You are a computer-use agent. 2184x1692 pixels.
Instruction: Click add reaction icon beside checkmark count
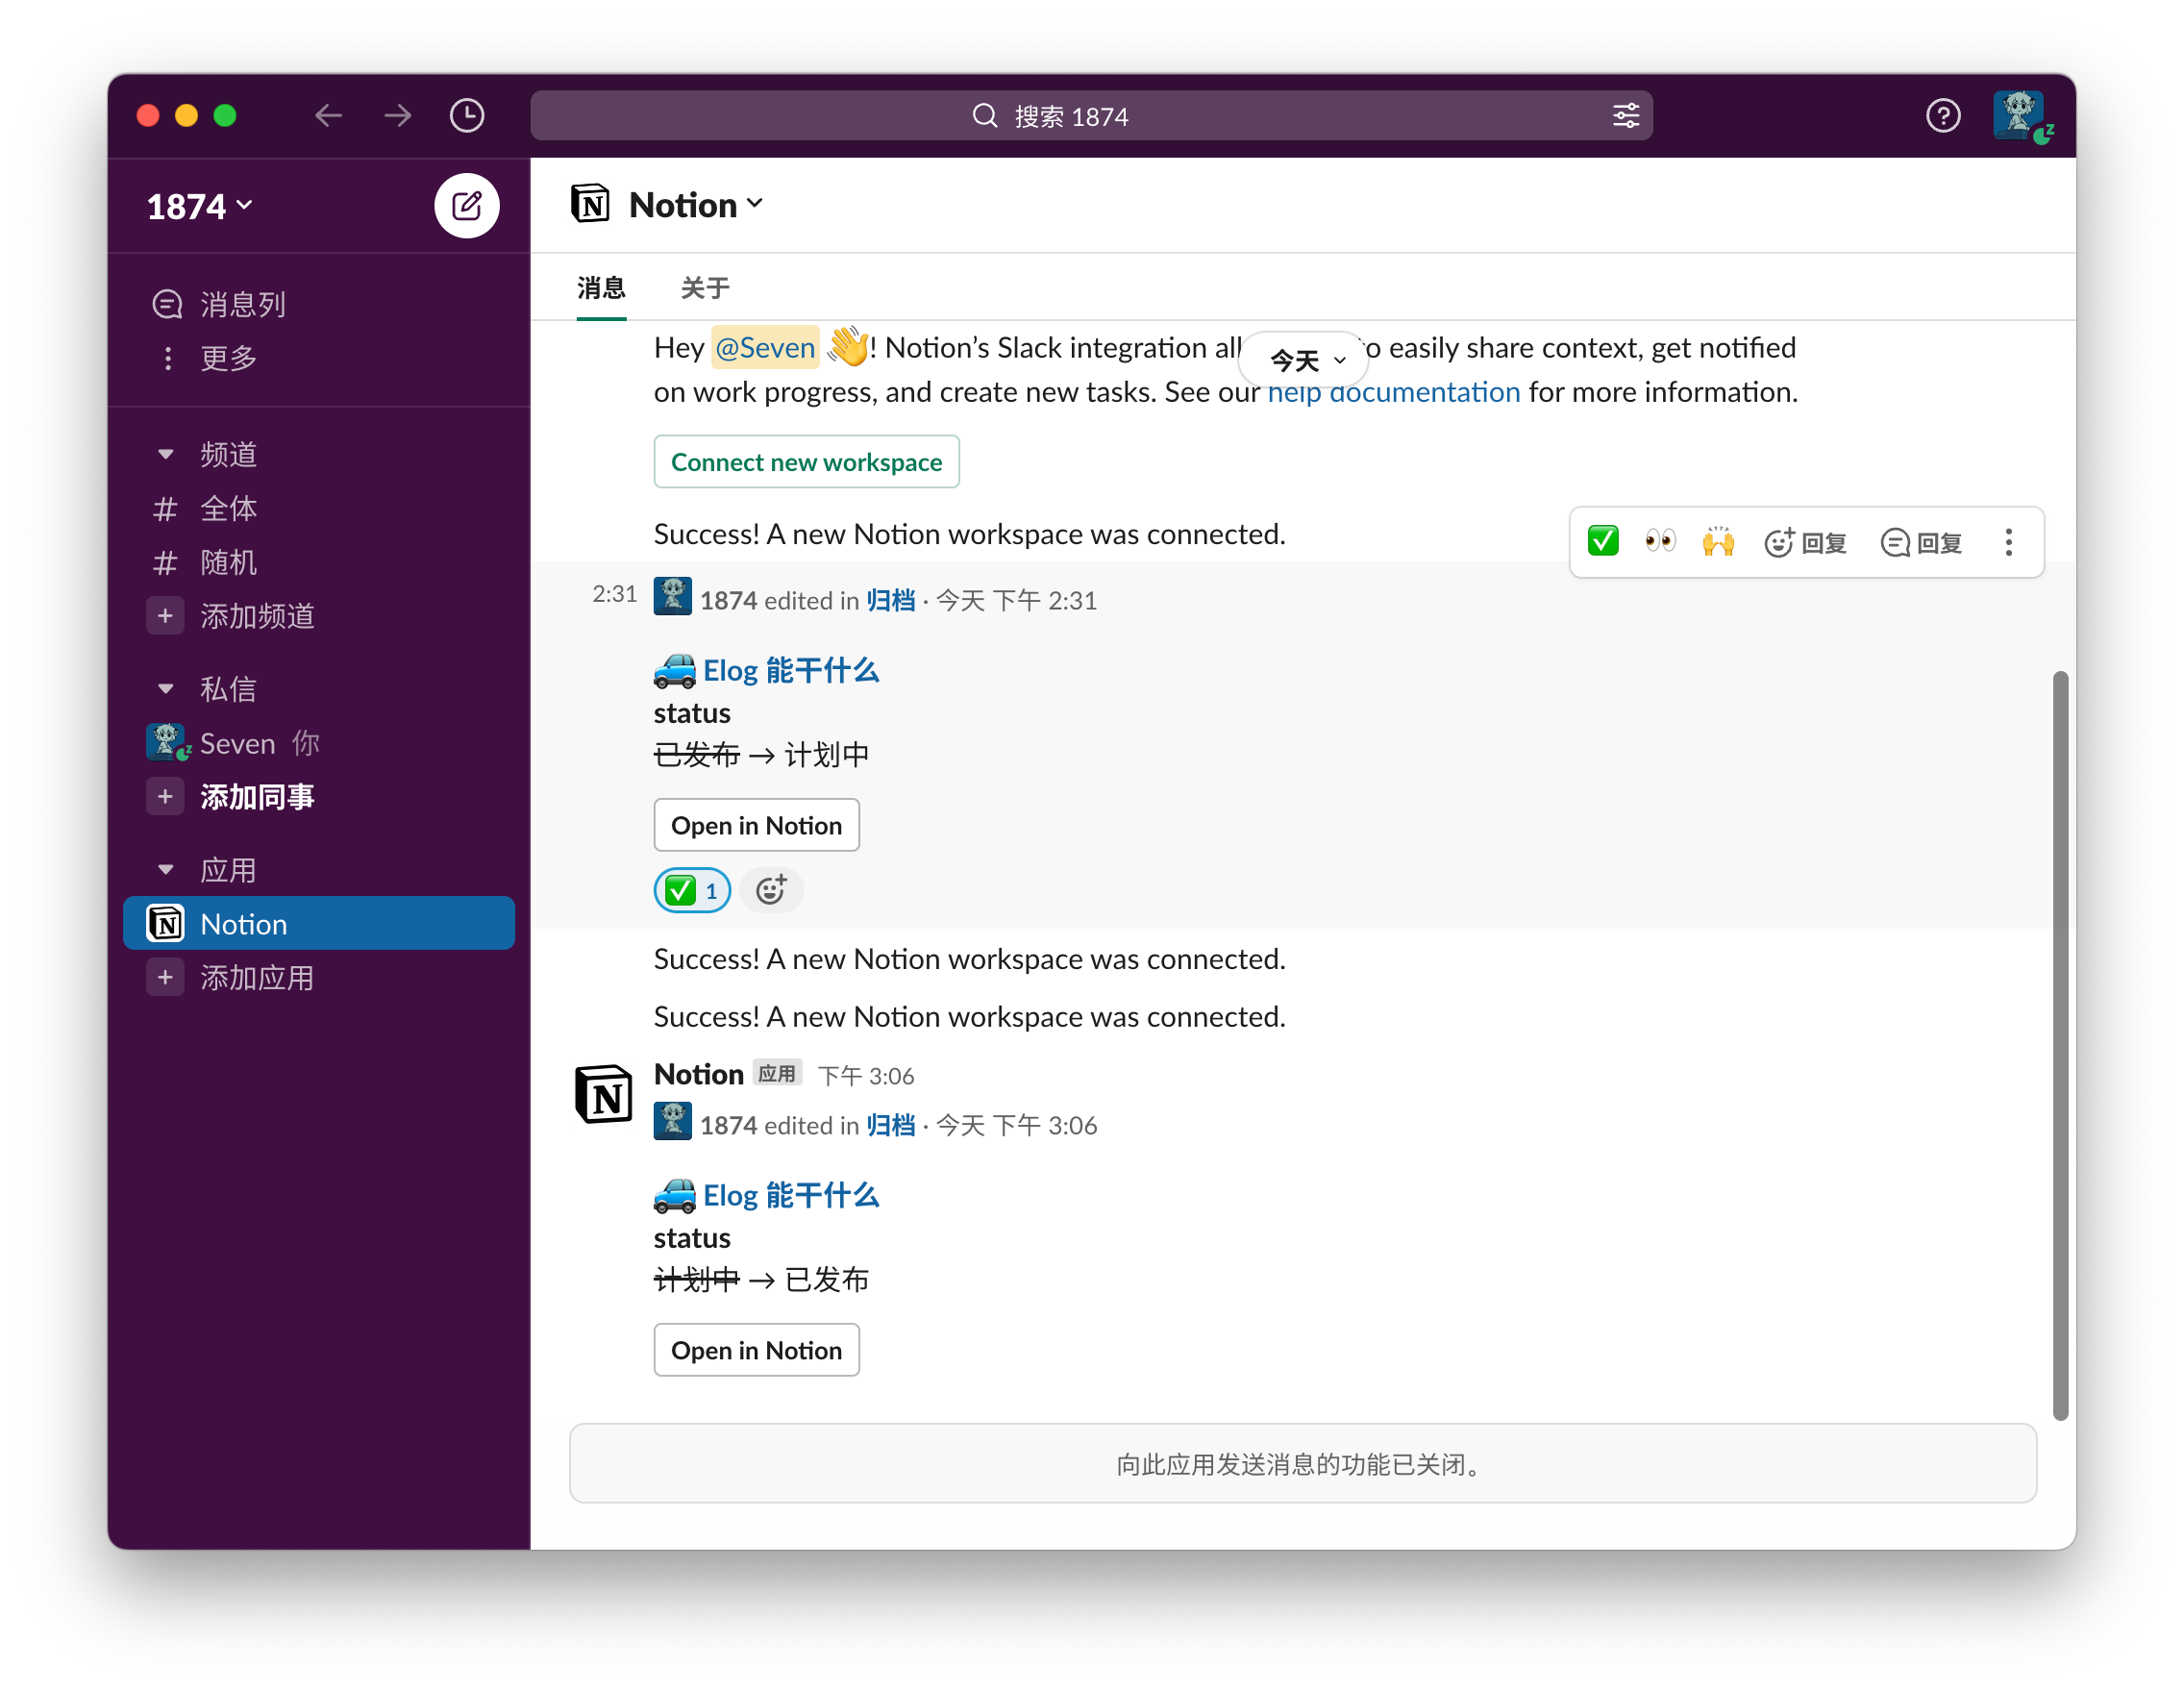771,890
